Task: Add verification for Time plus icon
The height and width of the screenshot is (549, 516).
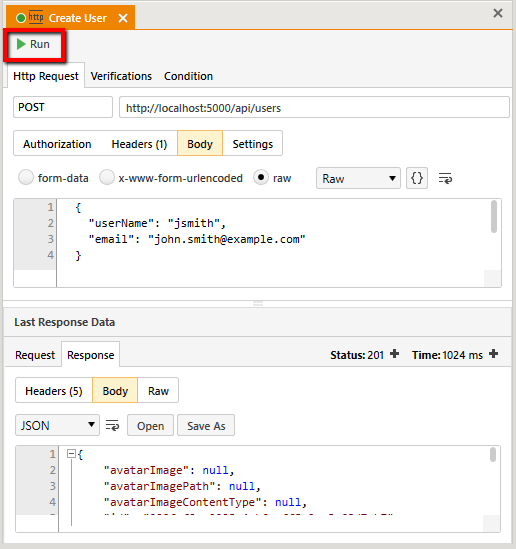Action: pos(494,354)
